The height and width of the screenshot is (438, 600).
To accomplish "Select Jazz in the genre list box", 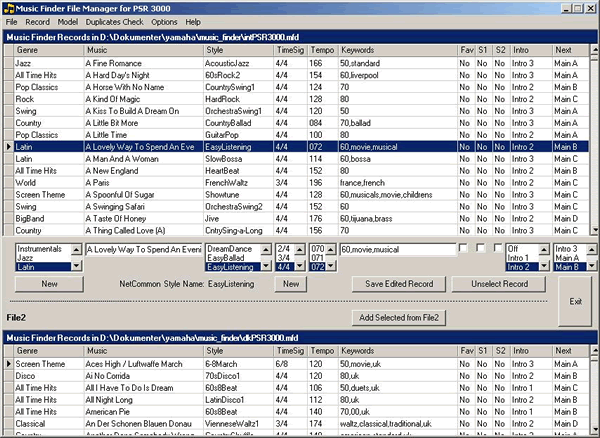I will pyautogui.click(x=44, y=258).
